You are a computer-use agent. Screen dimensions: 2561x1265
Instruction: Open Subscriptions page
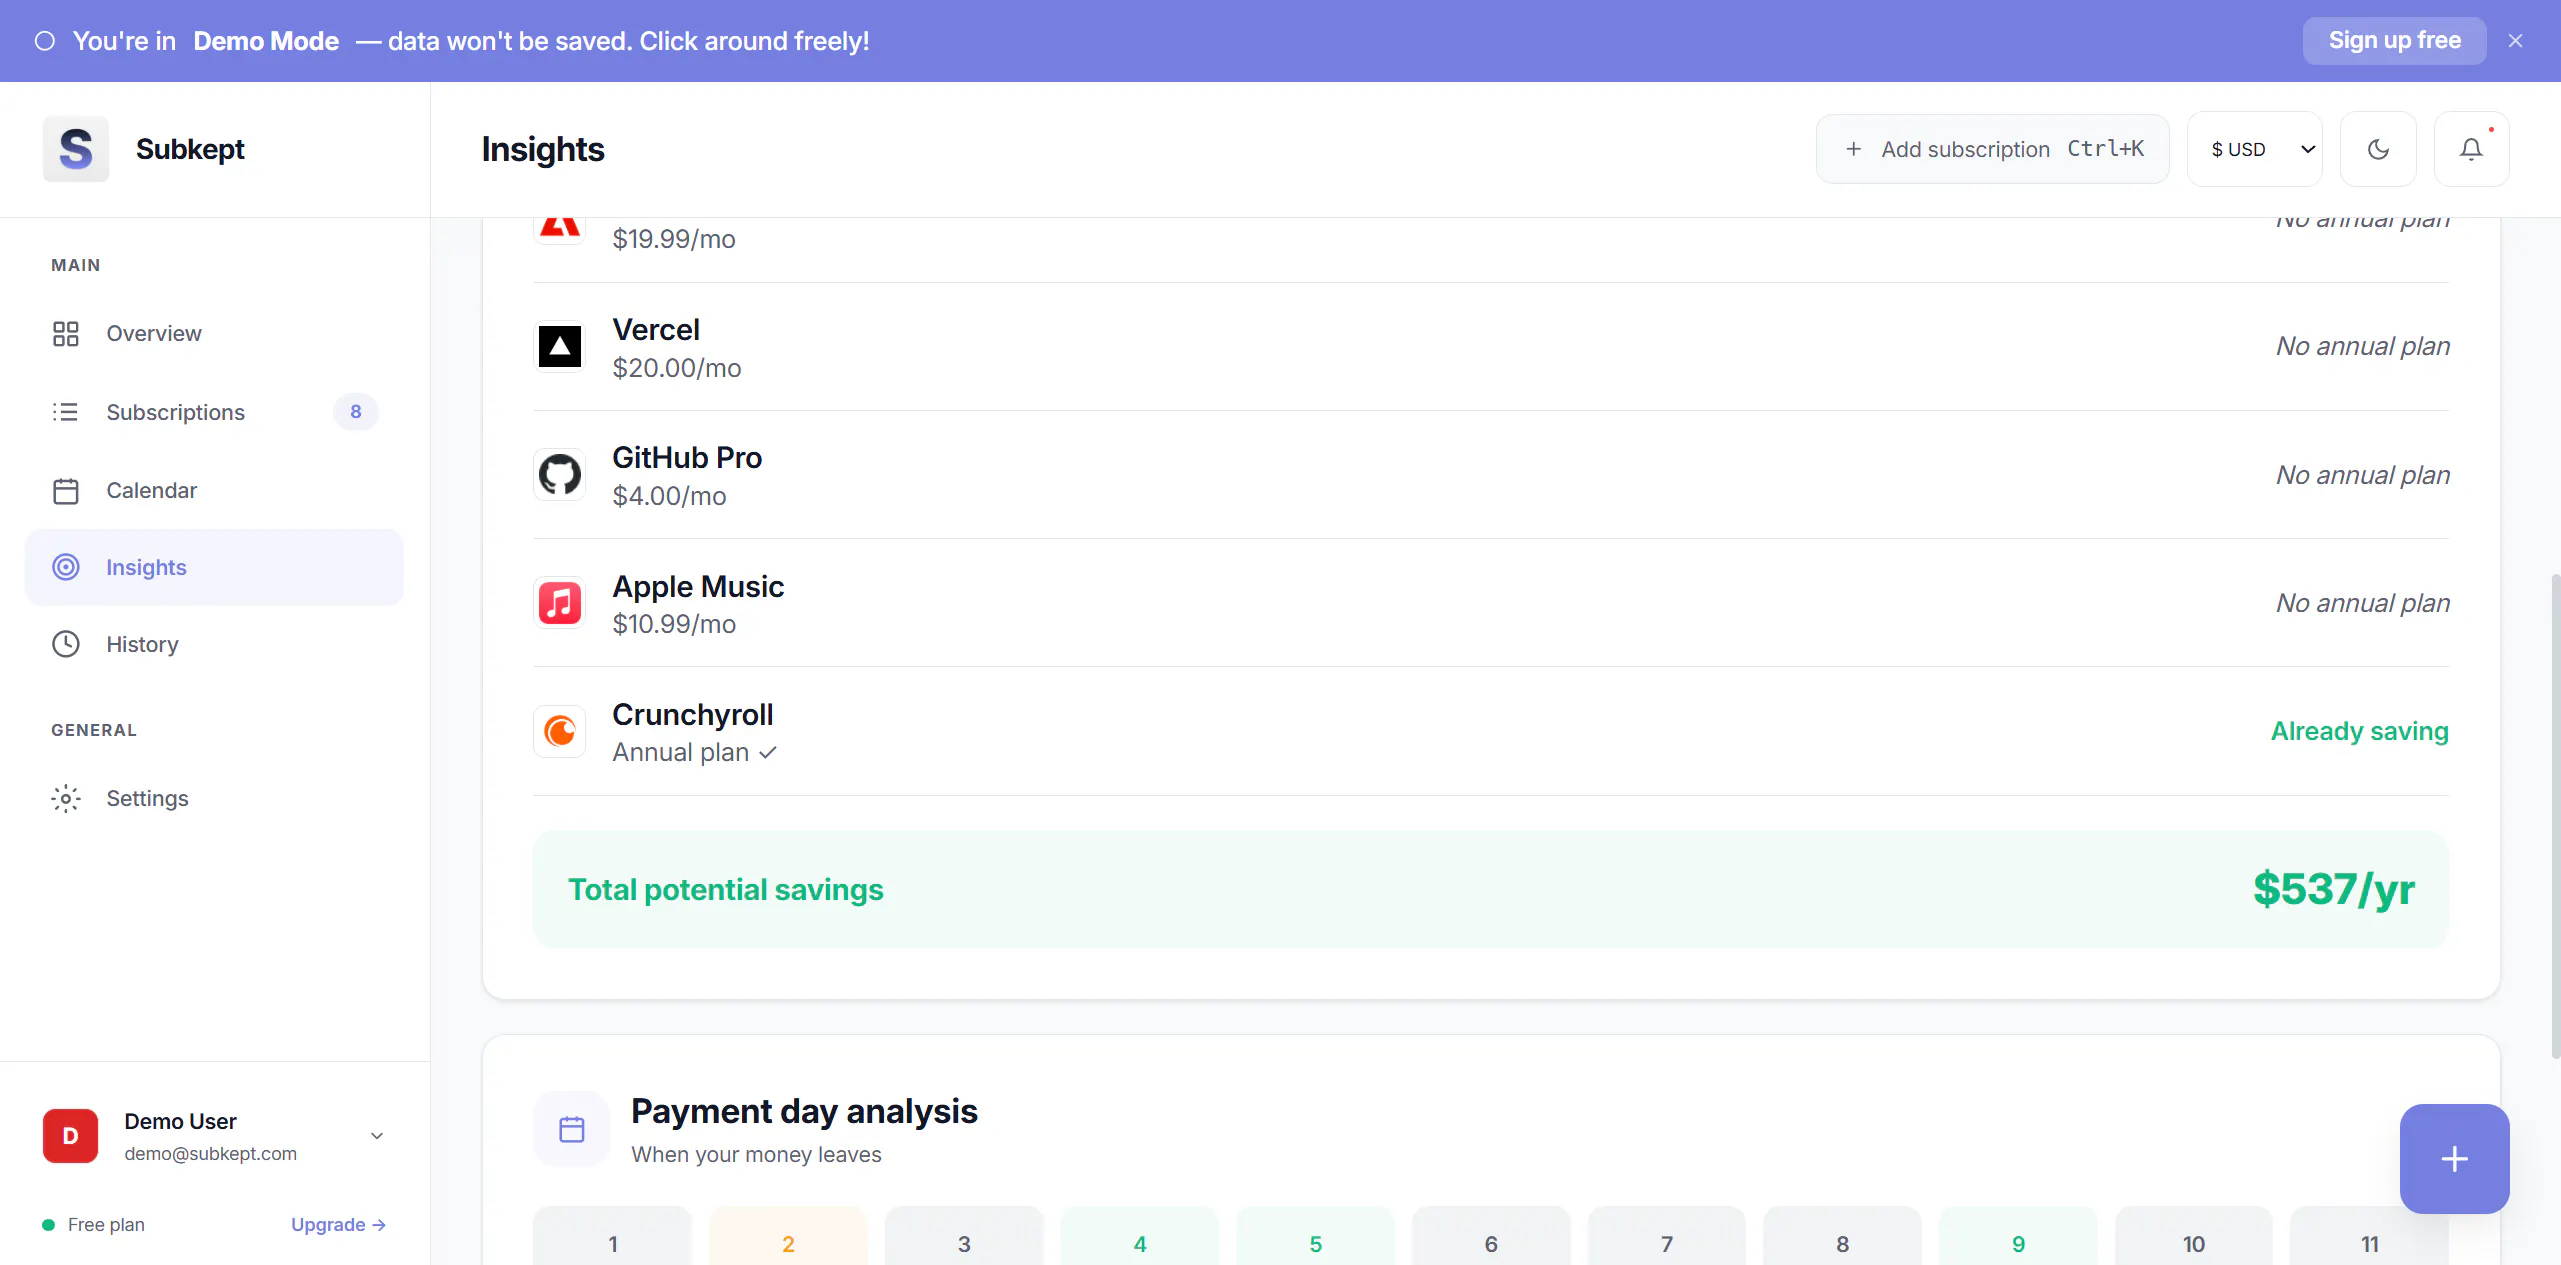tap(214, 412)
